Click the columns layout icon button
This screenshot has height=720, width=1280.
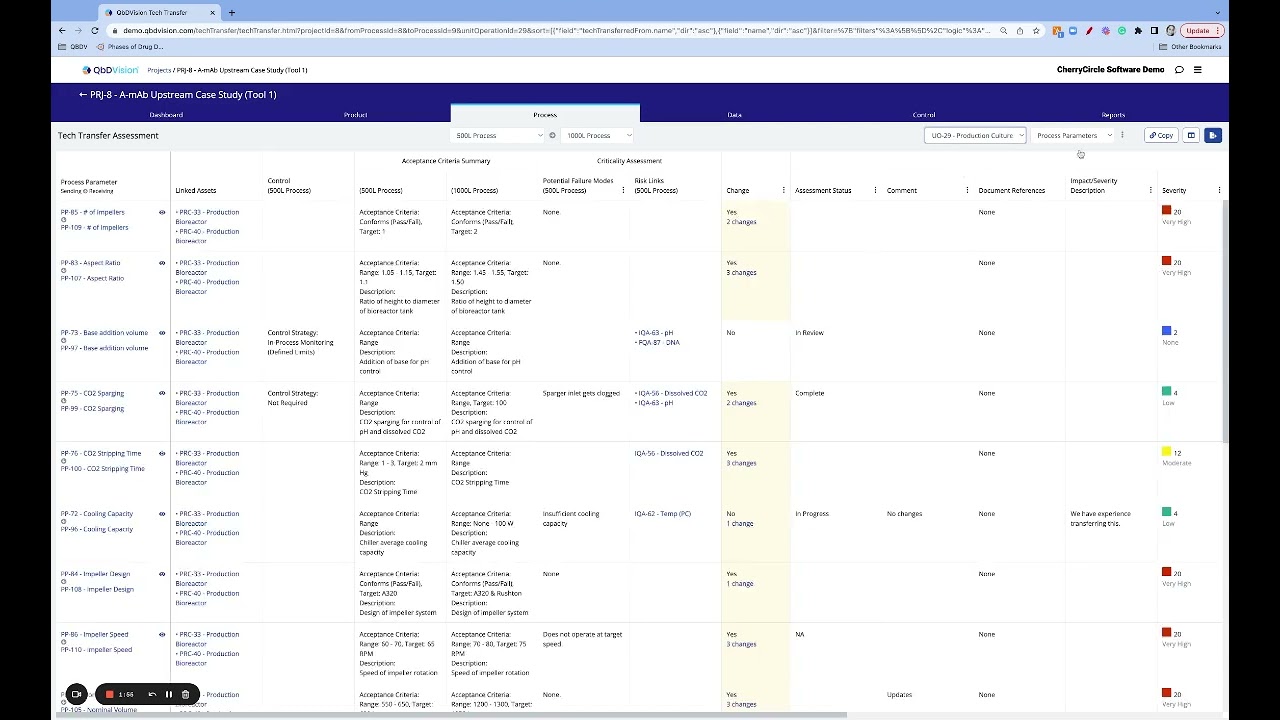pyautogui.click(x=1191, y=135)
